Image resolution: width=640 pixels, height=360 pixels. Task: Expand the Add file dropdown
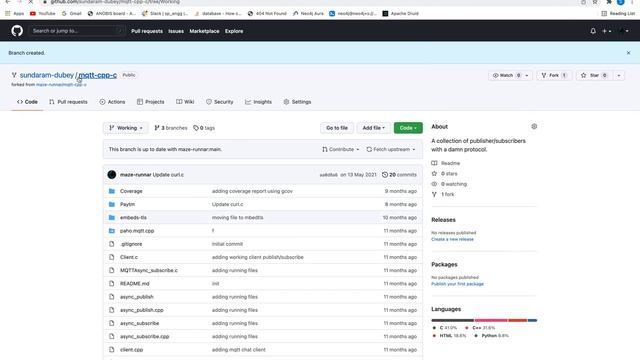373,128
